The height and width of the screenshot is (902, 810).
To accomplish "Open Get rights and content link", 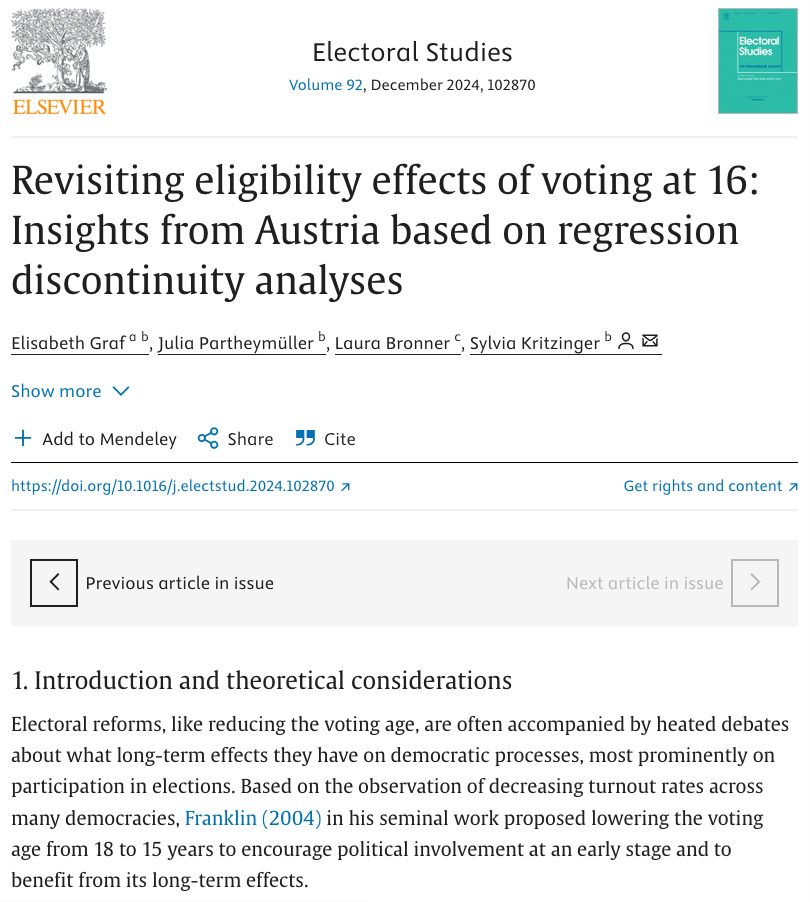I will [x=702, y=486].
